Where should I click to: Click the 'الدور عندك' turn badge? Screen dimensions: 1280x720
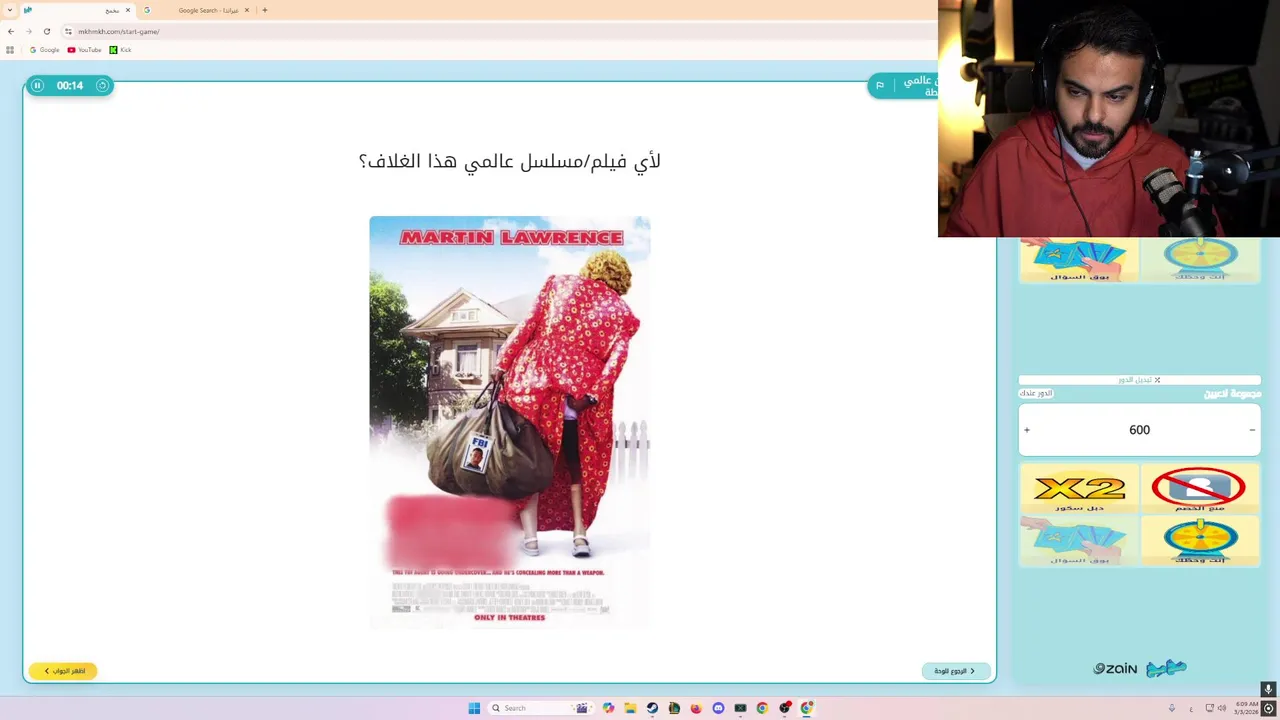[x=1036, y=393]
